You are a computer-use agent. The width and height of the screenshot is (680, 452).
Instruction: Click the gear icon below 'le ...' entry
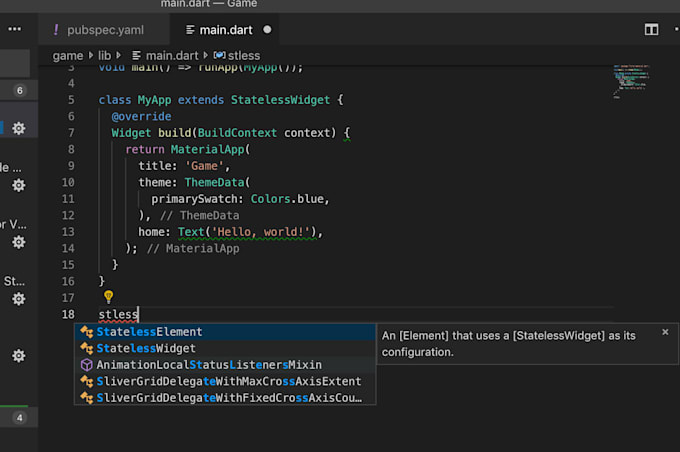(x=19, y=185)
